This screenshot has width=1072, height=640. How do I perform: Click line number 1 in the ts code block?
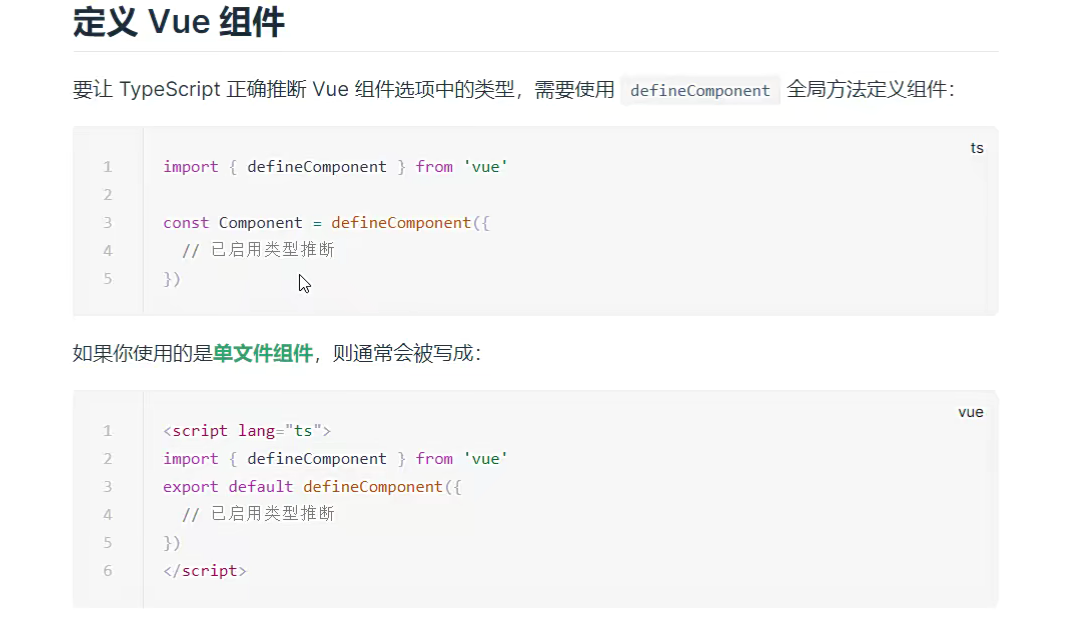click(107, 167)
